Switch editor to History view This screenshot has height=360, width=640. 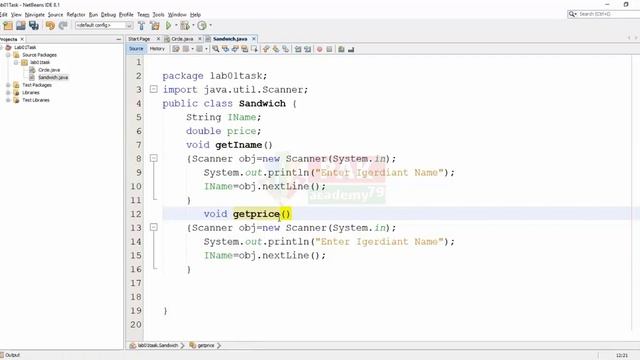(x=157, y=49)
